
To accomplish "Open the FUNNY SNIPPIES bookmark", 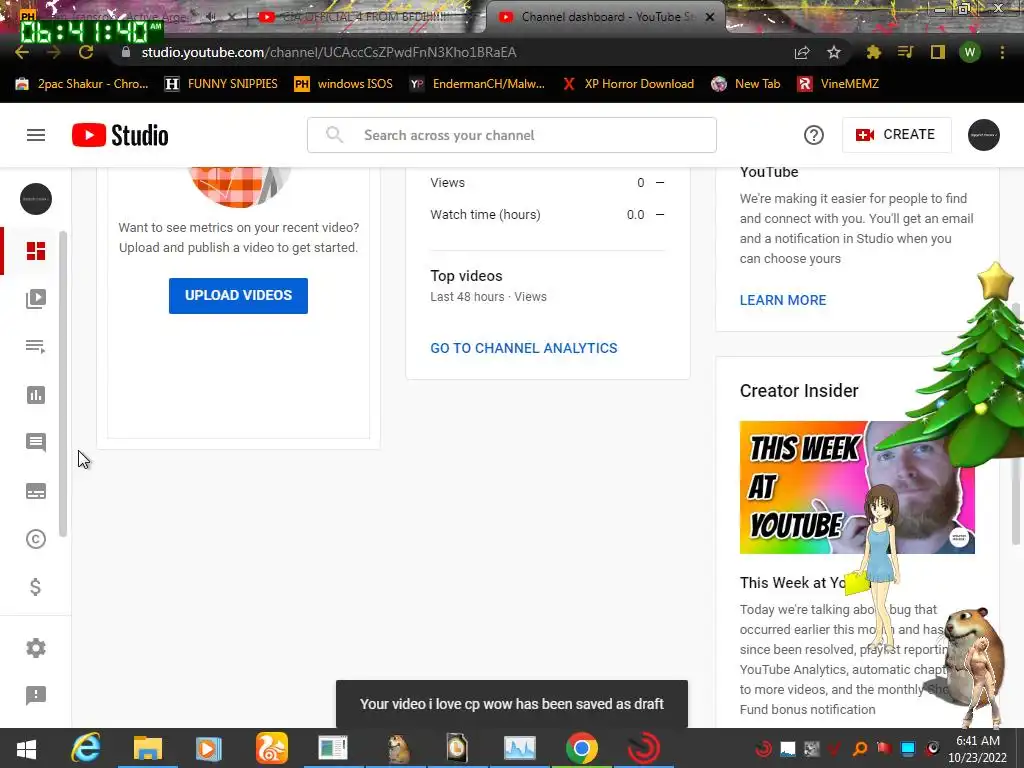I will (221, 84).
